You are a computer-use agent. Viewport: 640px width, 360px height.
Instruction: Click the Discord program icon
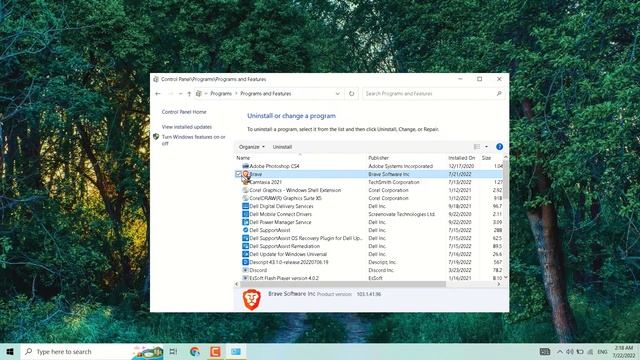[x=245, y=270]
